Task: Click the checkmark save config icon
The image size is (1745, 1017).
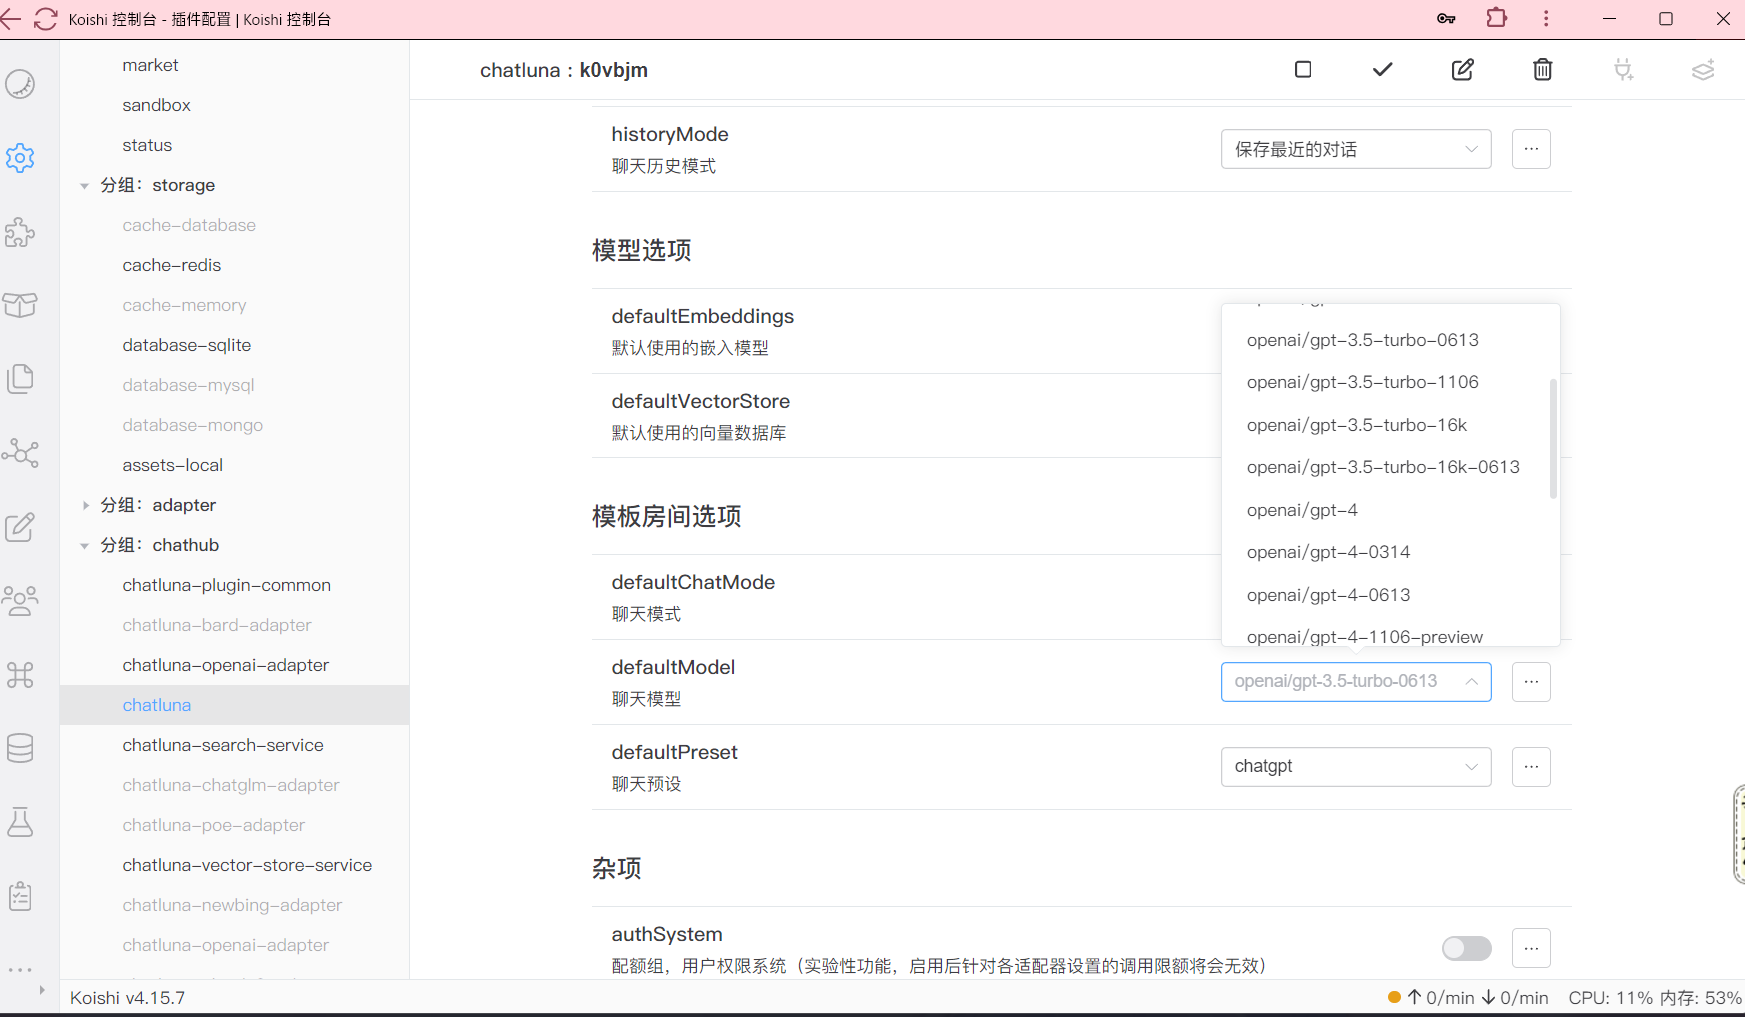Action: pyautogui.click(x=1382, y=69)
